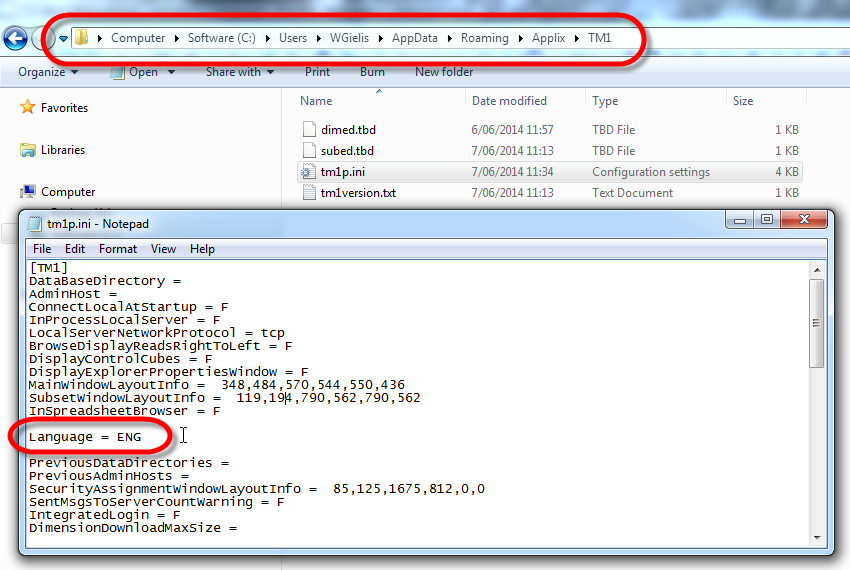
Task: Click the tm1p.ini configuration file icon
Action: point(308,172)
